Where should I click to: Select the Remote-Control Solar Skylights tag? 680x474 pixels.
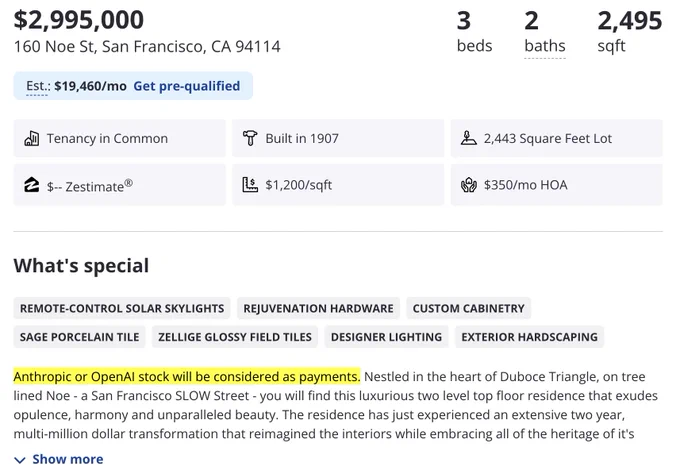click(122, 308)
